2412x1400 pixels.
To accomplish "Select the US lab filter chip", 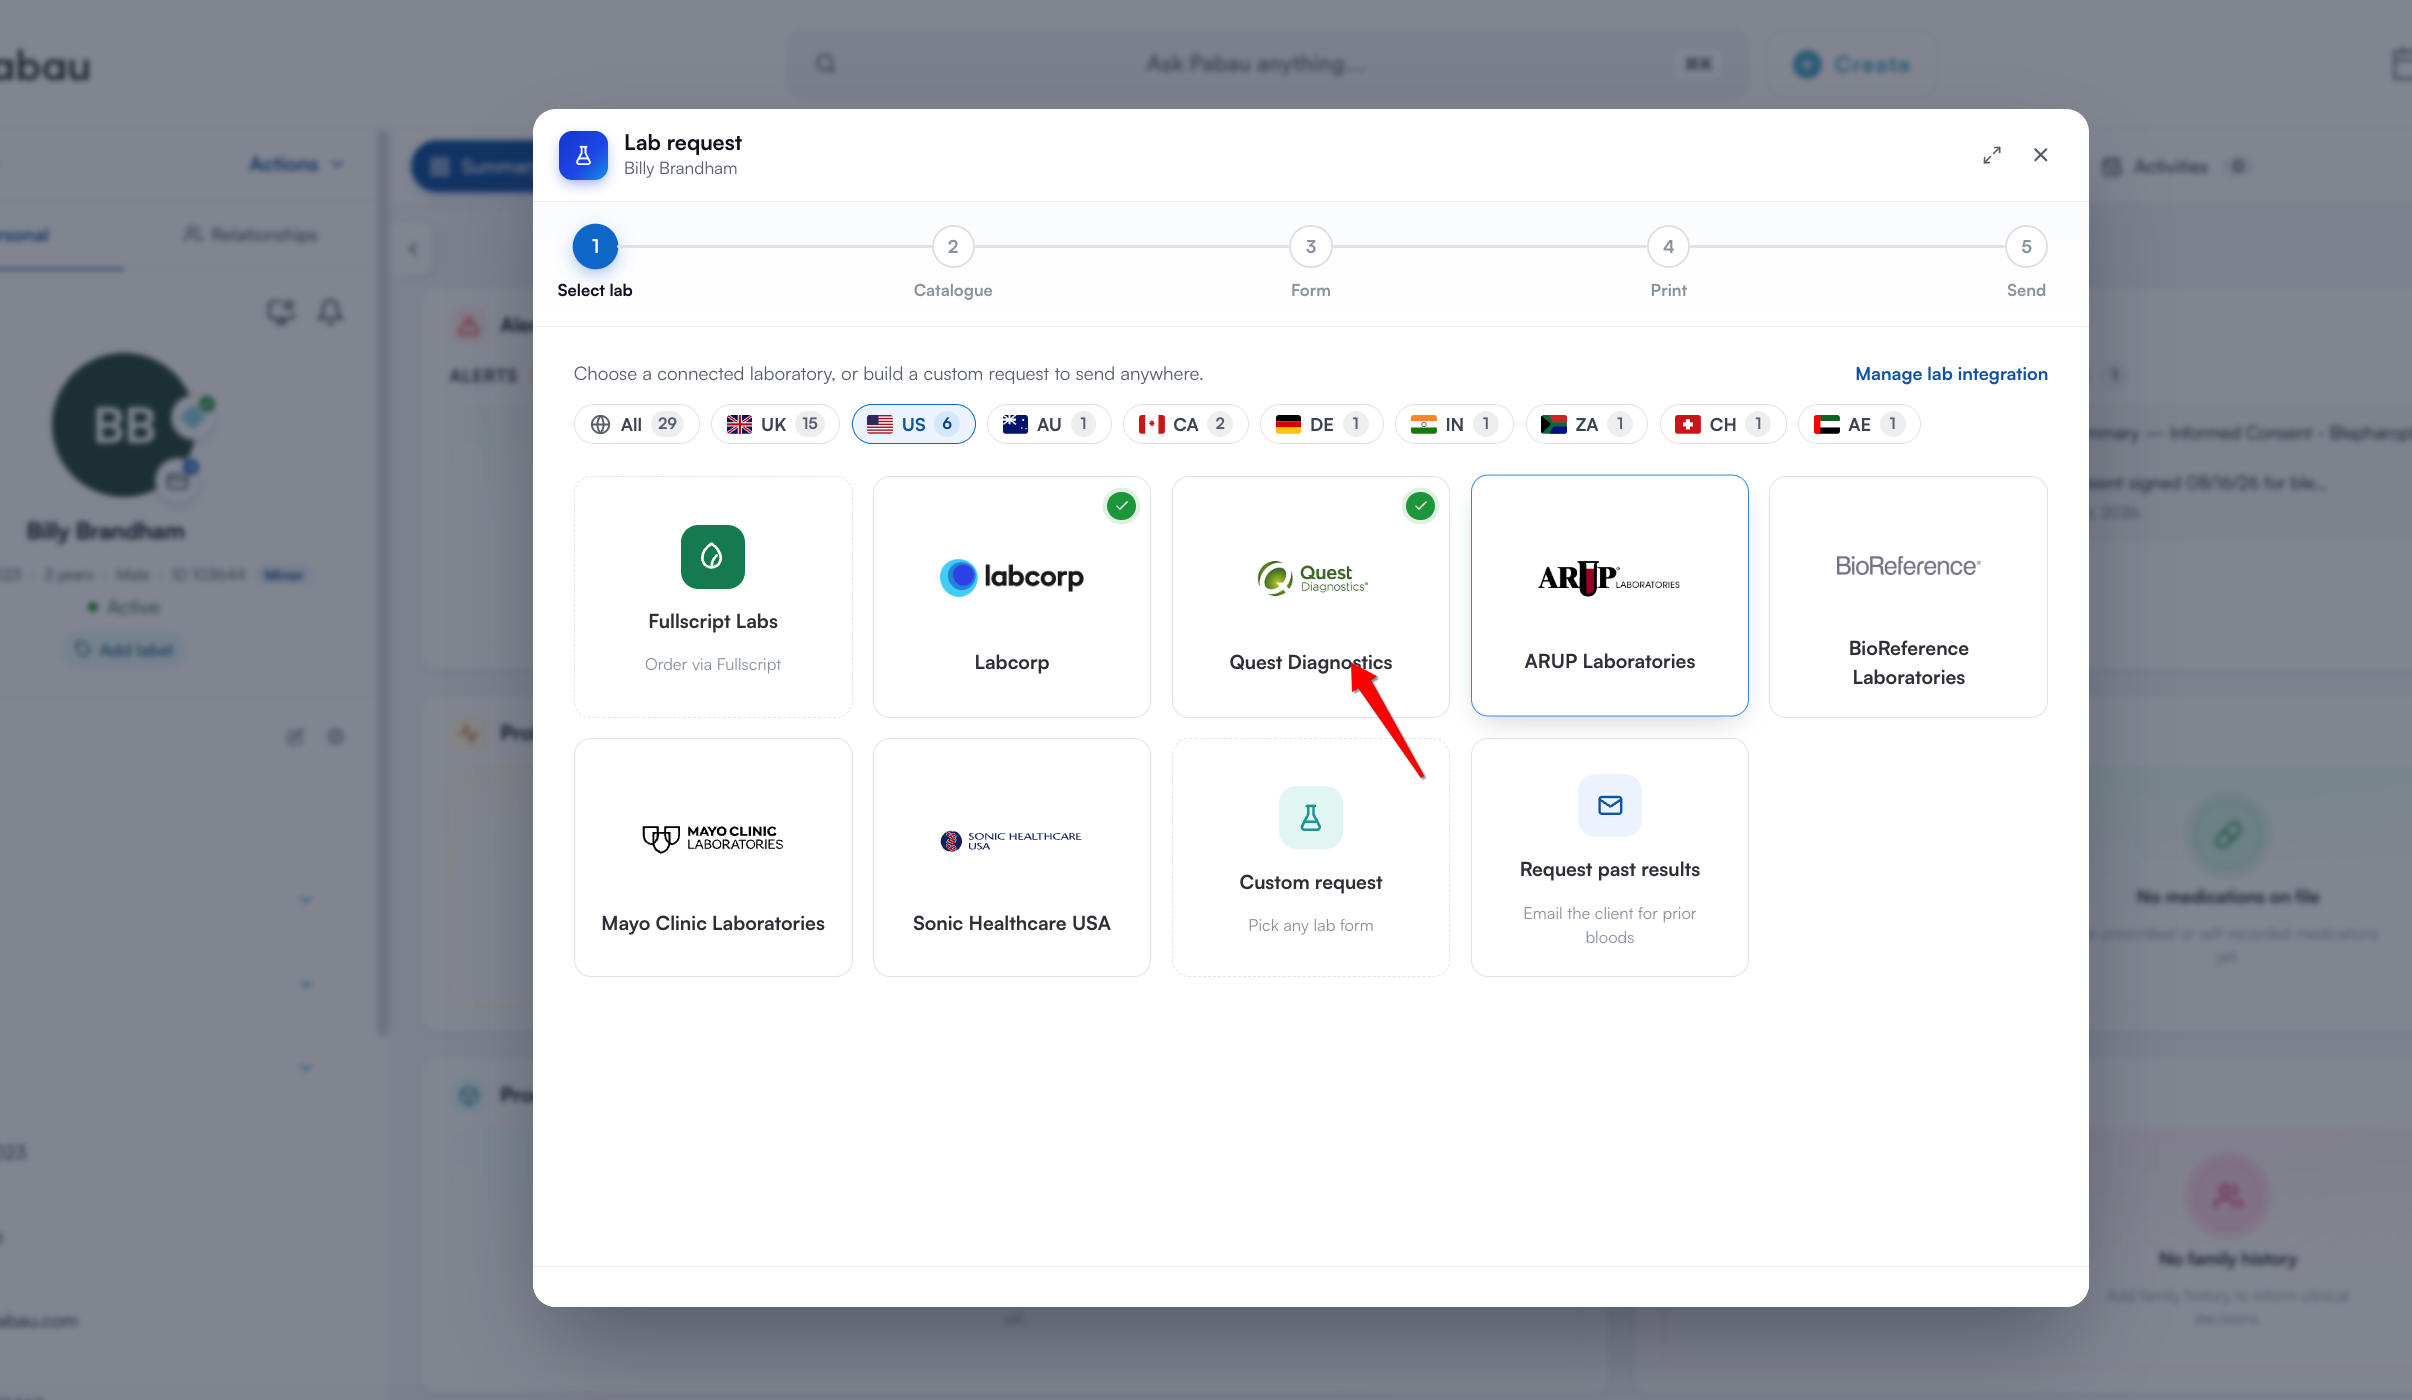I will click(x=913, y=424).
